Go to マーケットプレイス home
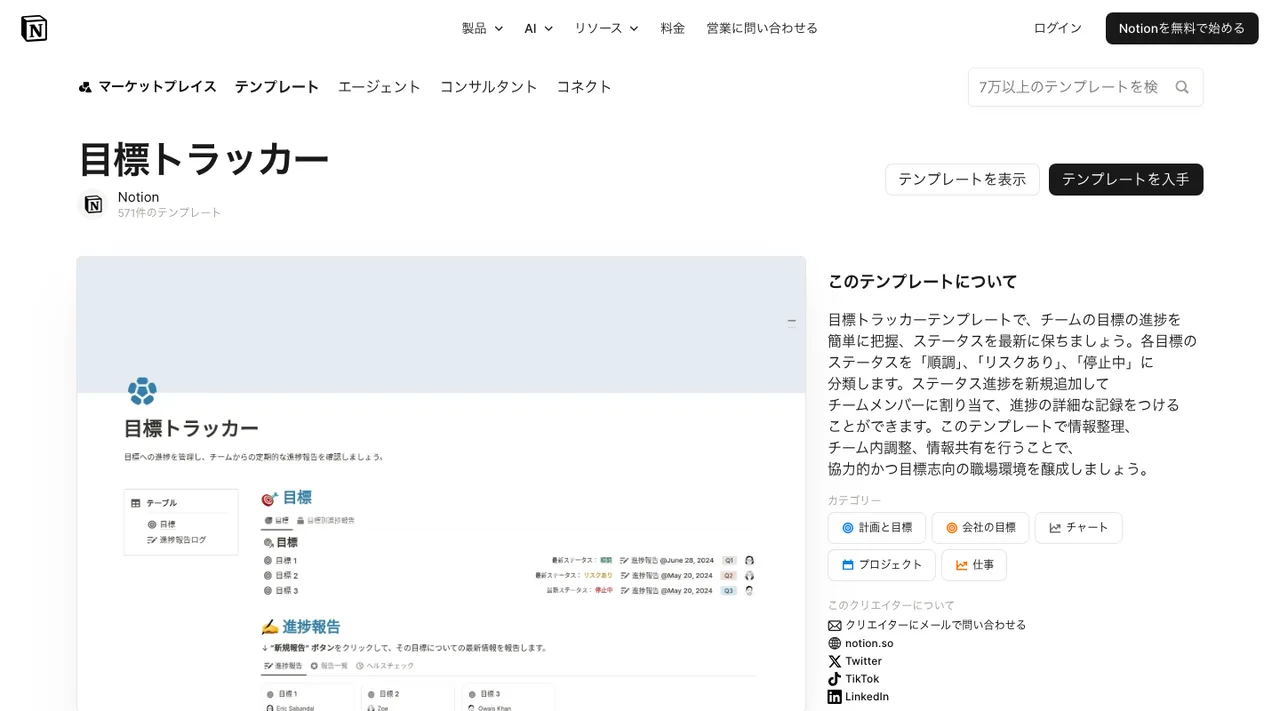 (x=147, y=87)
